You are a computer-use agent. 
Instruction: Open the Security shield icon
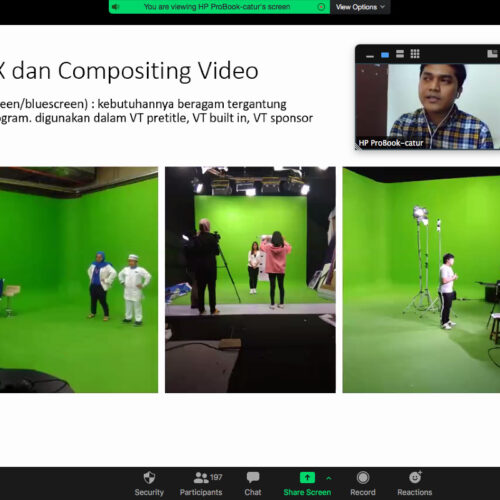click(149, 477)
